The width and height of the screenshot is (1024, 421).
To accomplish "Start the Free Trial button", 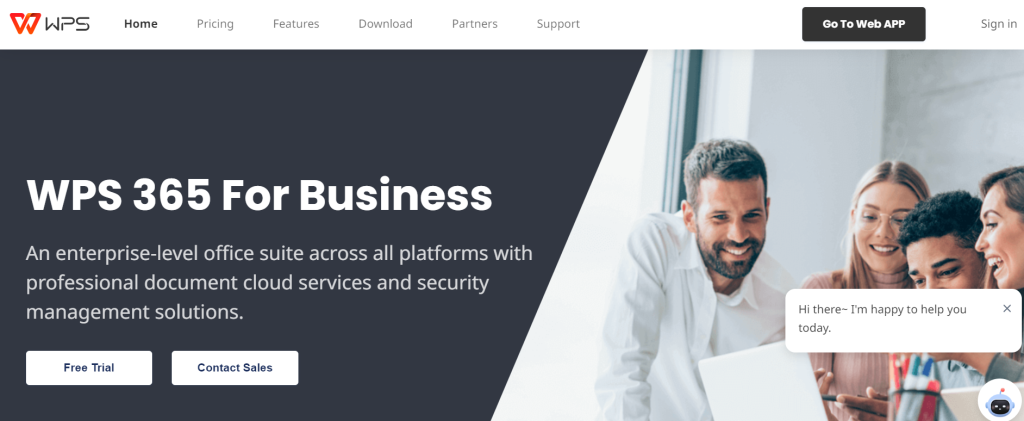I will tap(89, 367).
